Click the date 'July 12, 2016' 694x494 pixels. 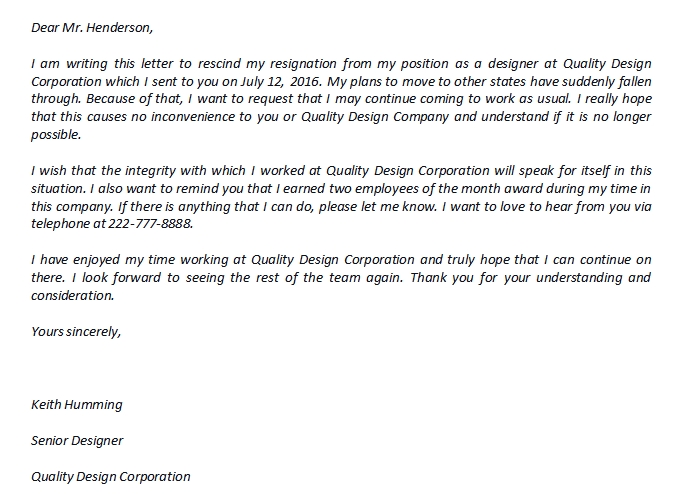289,79
